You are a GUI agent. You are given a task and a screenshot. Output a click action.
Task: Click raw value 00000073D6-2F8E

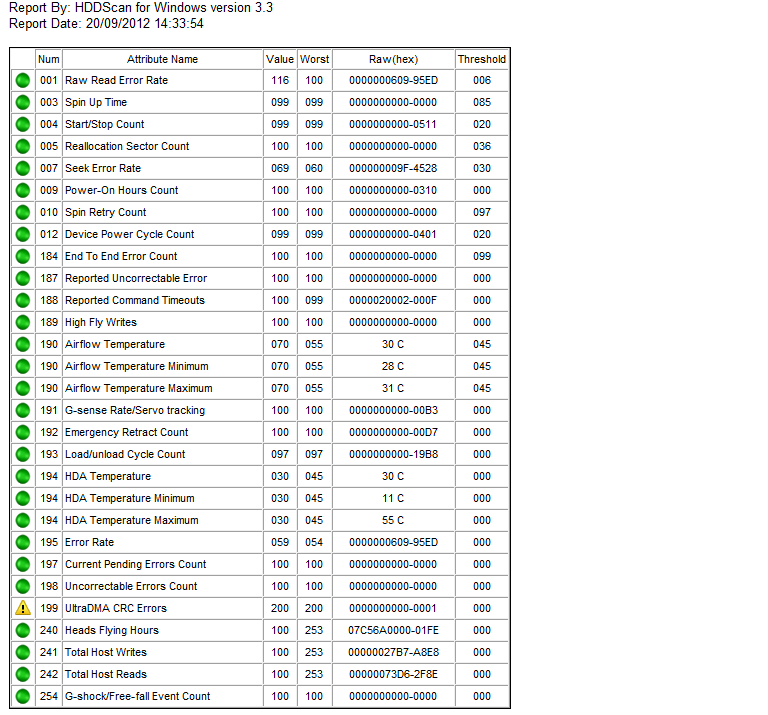[393, 674]
